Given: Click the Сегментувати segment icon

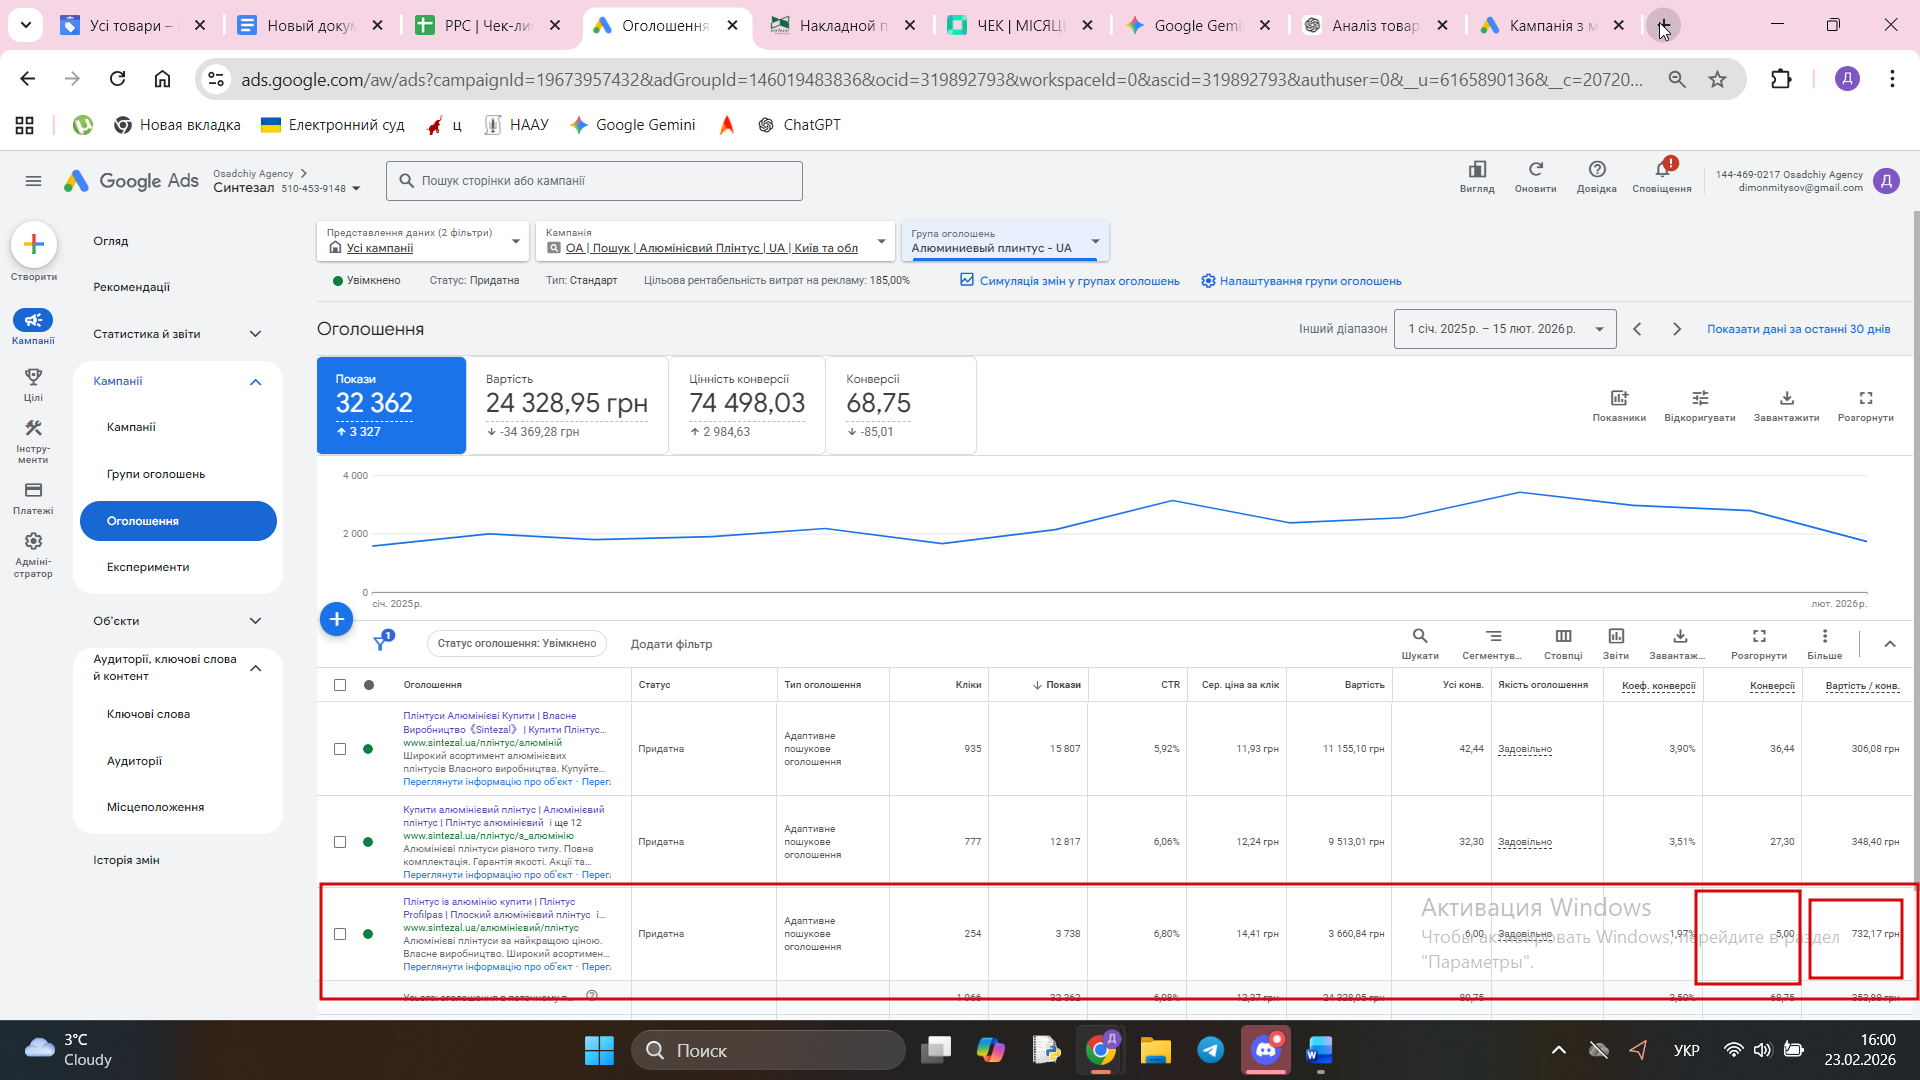Looking at the screenshot, I should point(1492,637).
